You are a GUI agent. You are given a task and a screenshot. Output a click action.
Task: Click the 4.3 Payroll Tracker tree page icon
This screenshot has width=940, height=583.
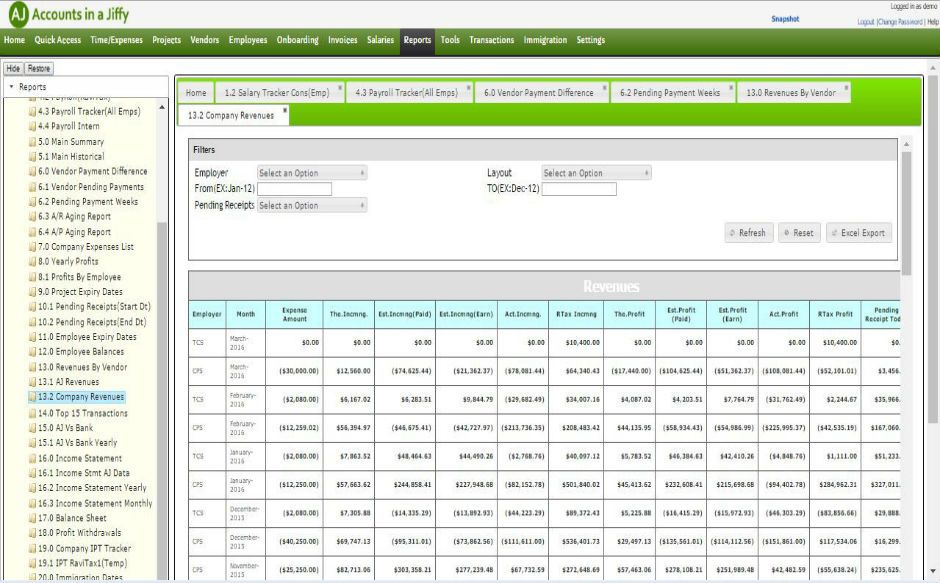tap(32, 112)
